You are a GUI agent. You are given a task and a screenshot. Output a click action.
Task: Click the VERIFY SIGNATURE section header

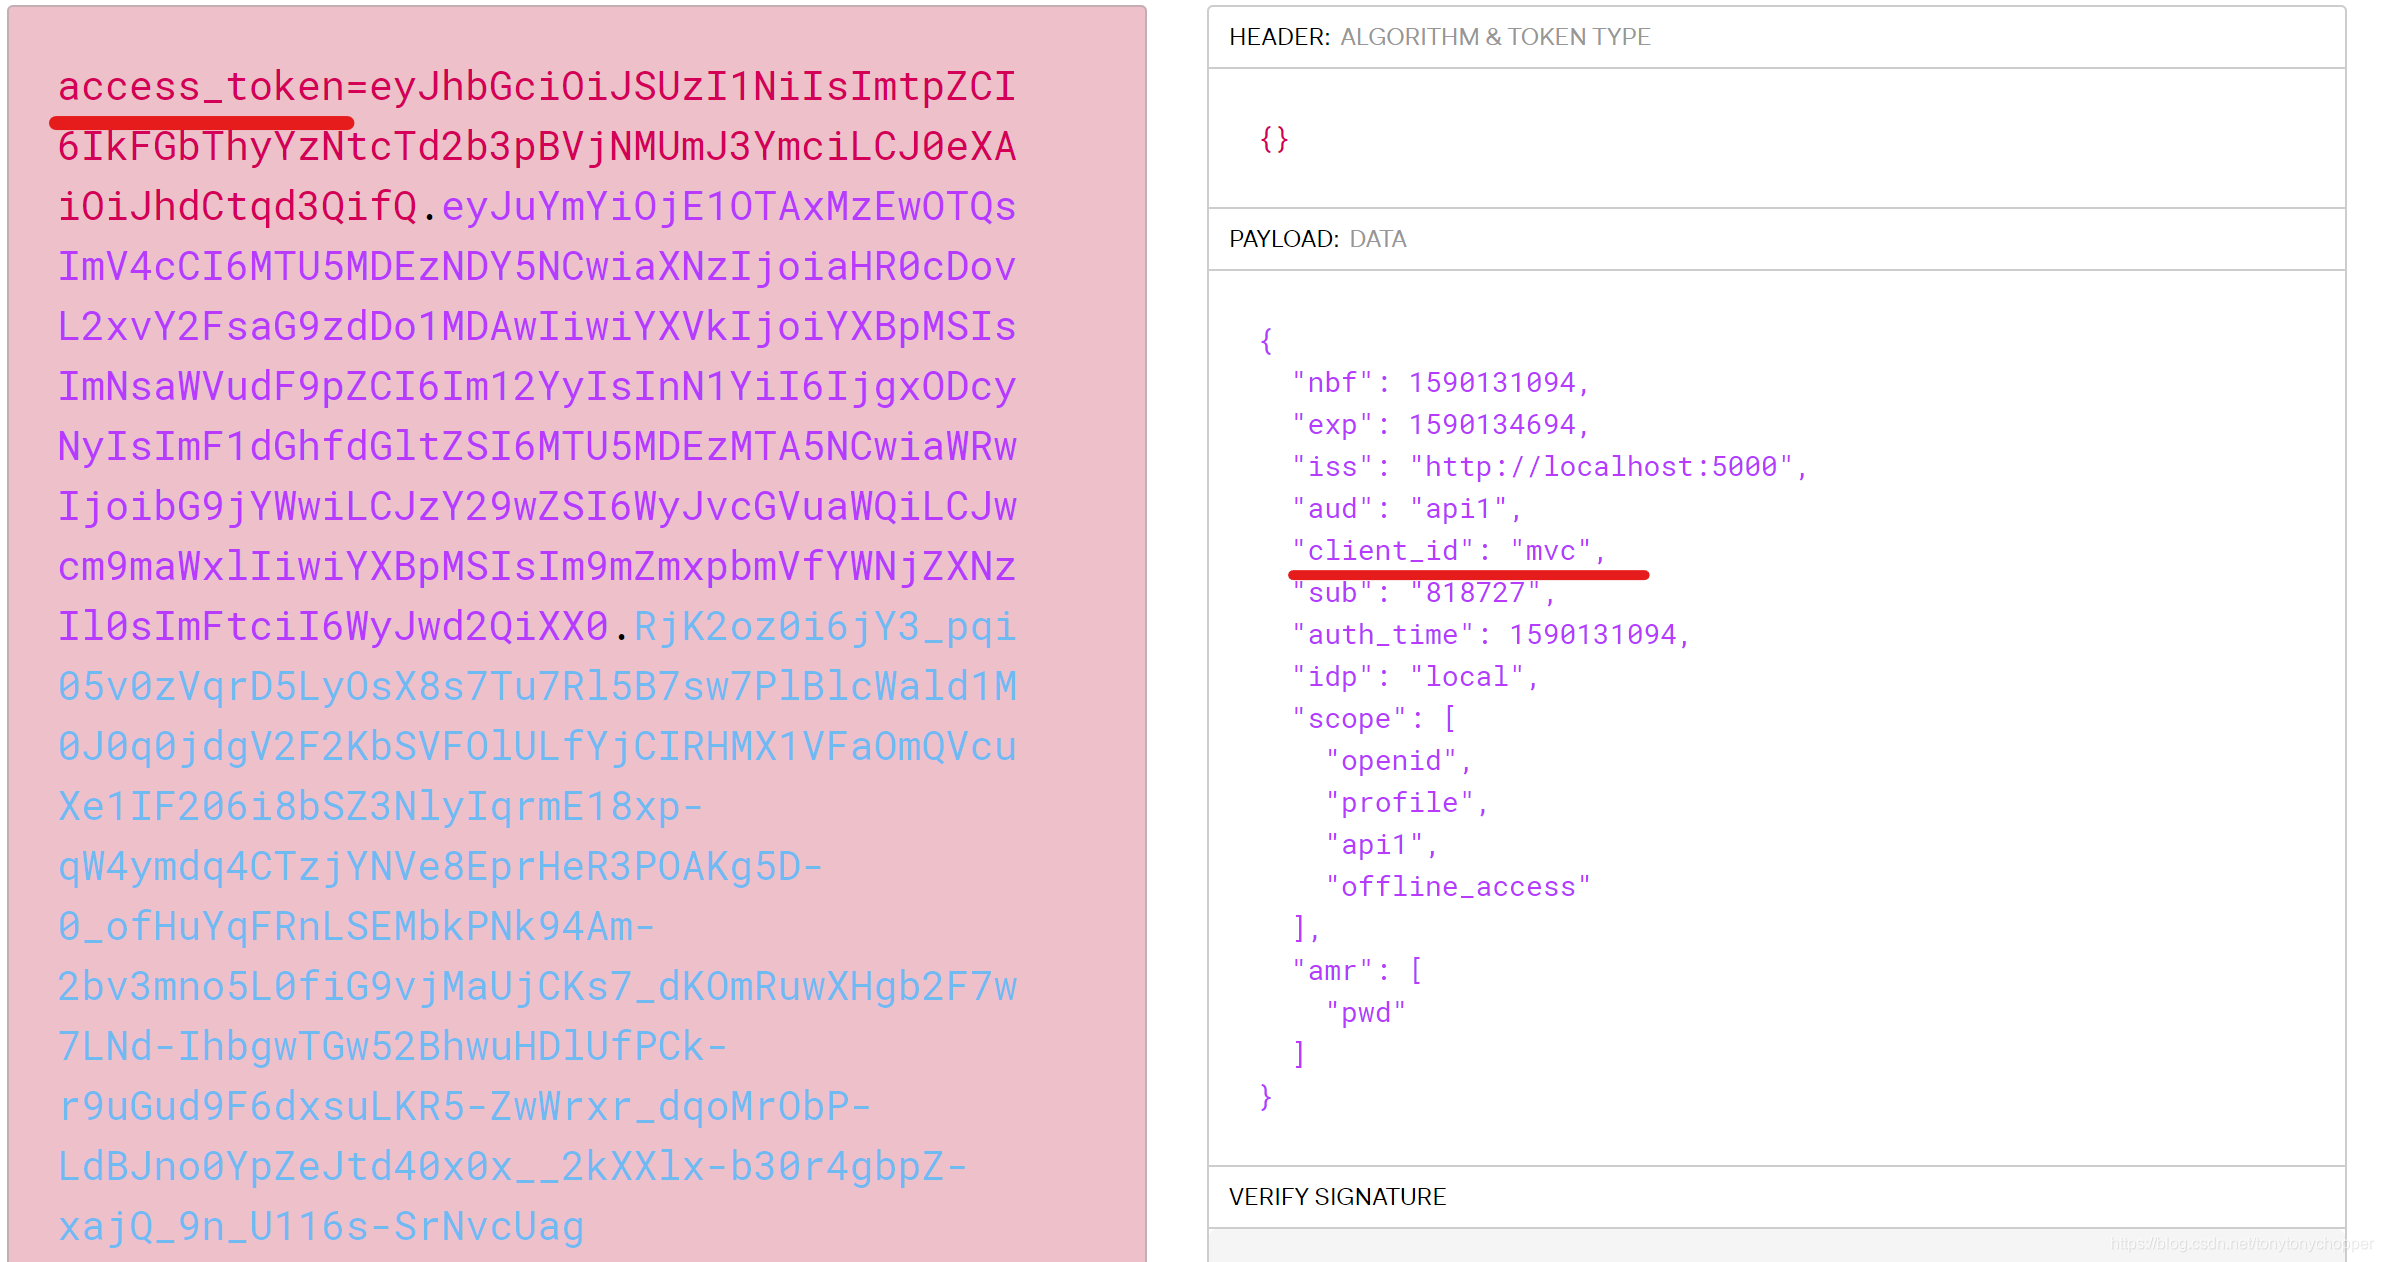(1337, 1196)
